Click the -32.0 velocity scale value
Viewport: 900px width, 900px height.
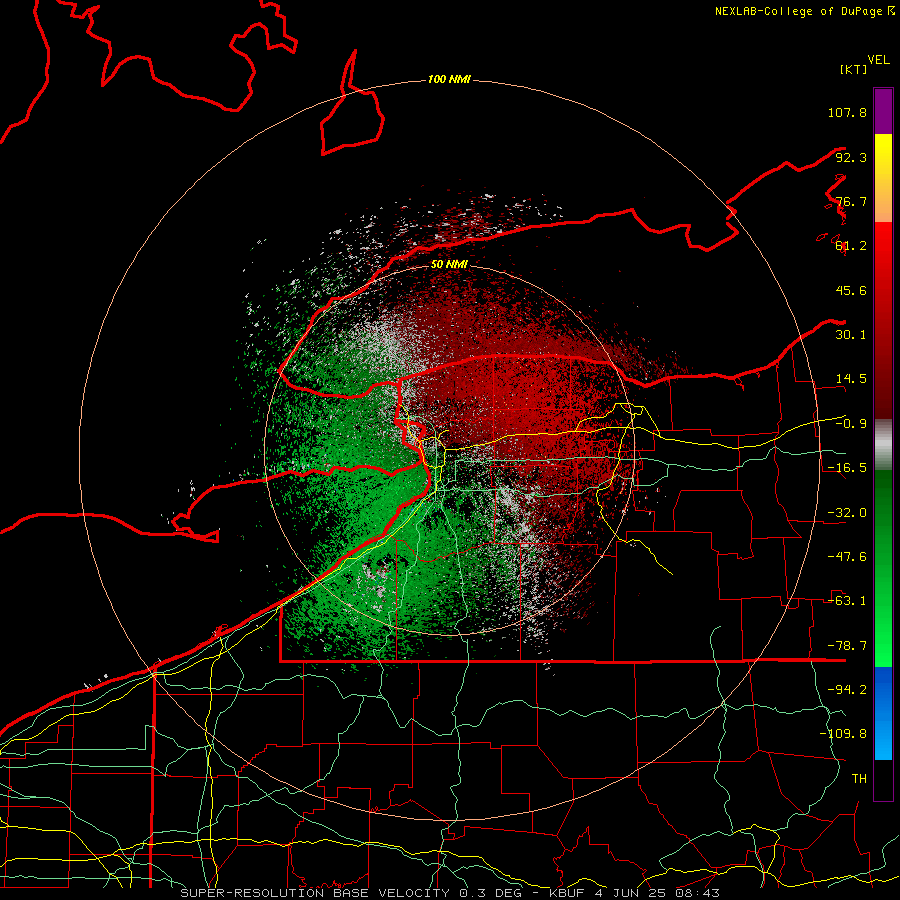tap(847, 513)
